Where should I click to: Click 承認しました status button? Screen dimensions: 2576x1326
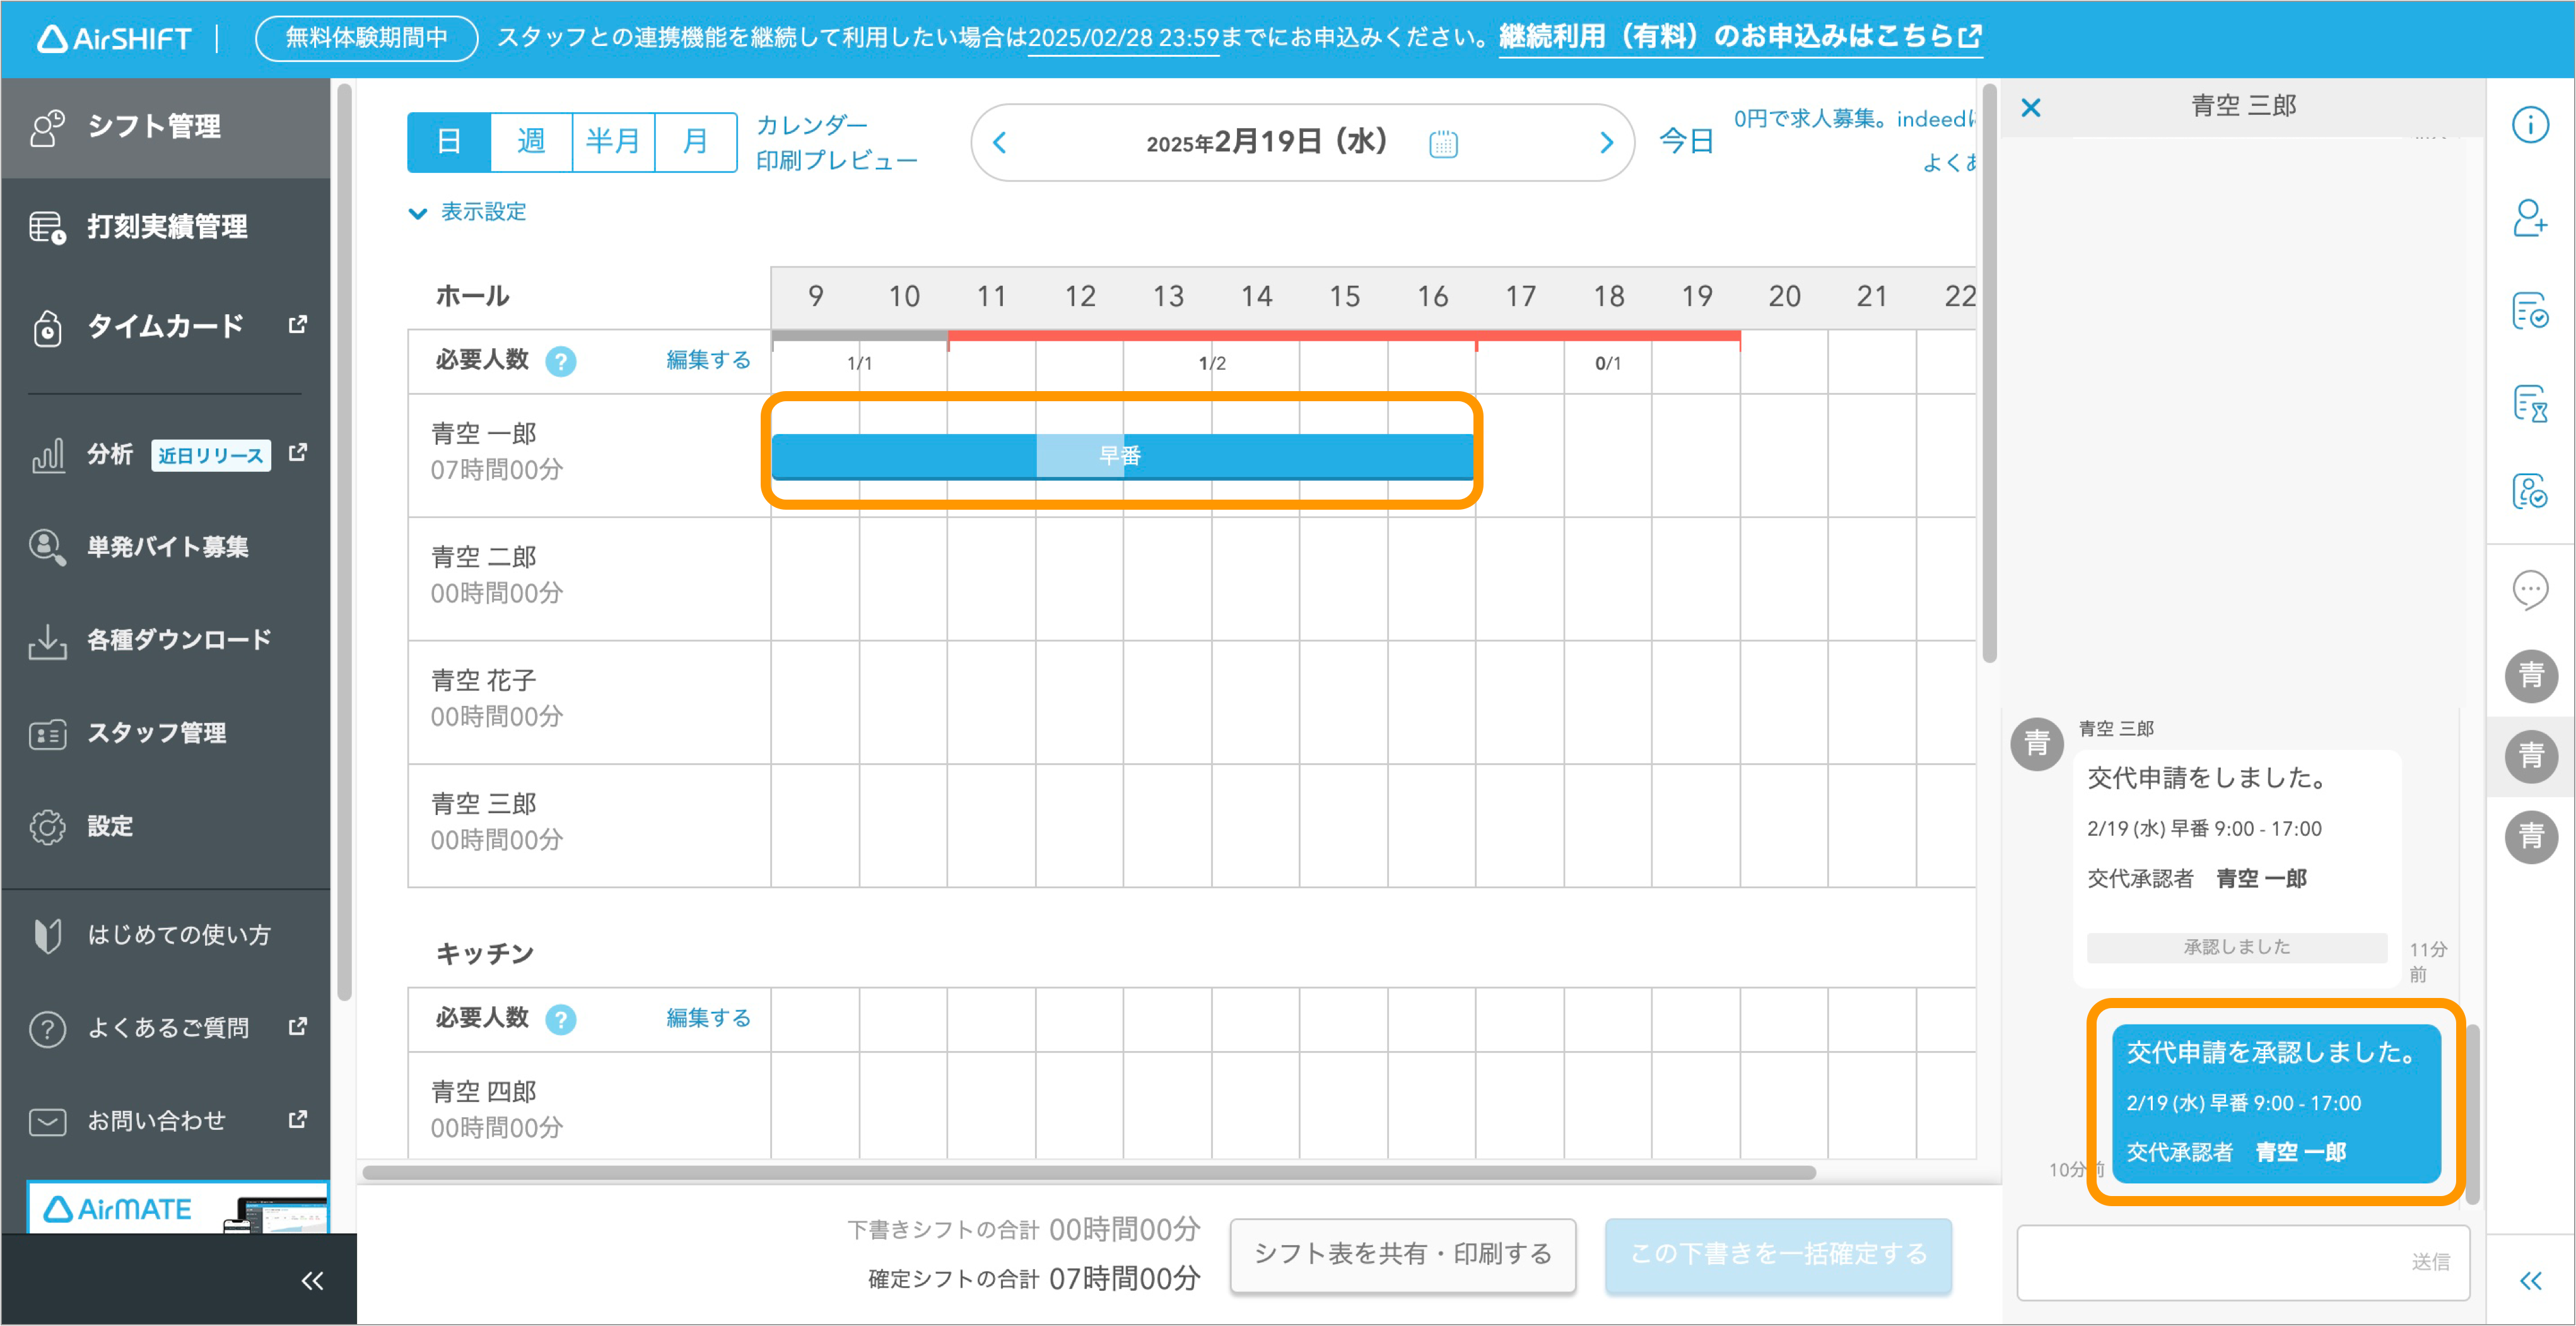pos(2237,947)
